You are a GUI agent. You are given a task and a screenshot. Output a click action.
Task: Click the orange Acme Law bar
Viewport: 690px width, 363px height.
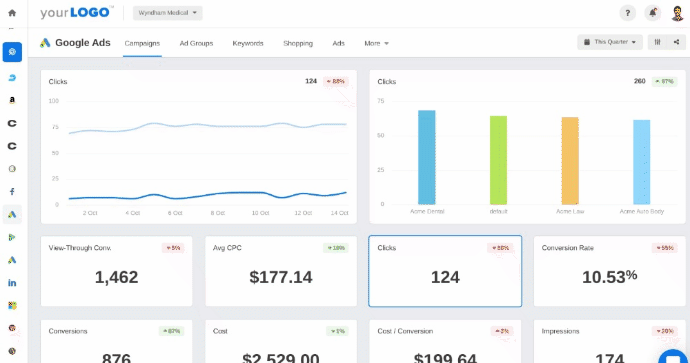pos(570,161)
